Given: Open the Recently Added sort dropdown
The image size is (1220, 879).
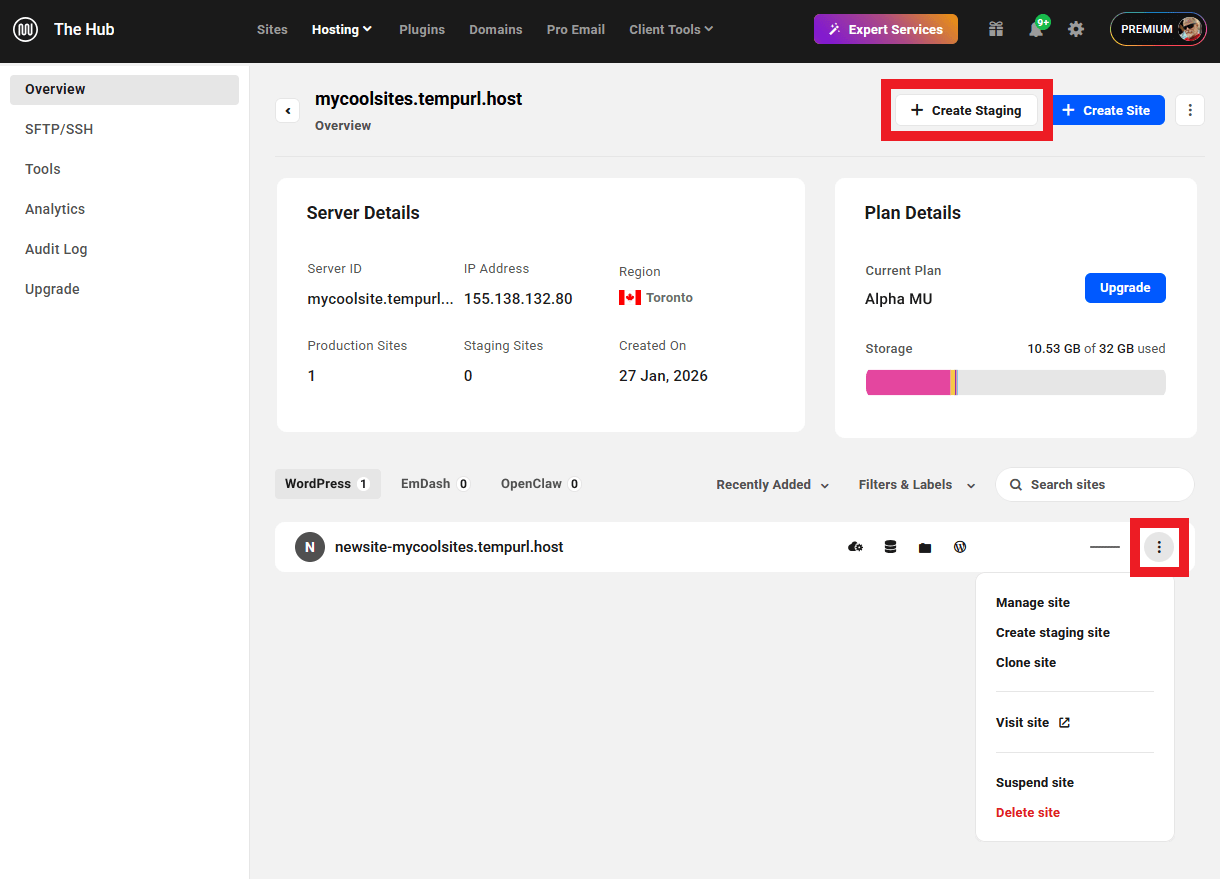Looking at the screenshot, I should coord(773,484).
